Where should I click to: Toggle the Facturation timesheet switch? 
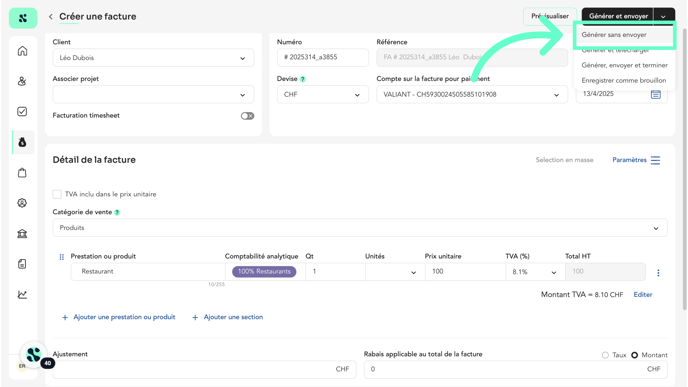click(247, 116)
